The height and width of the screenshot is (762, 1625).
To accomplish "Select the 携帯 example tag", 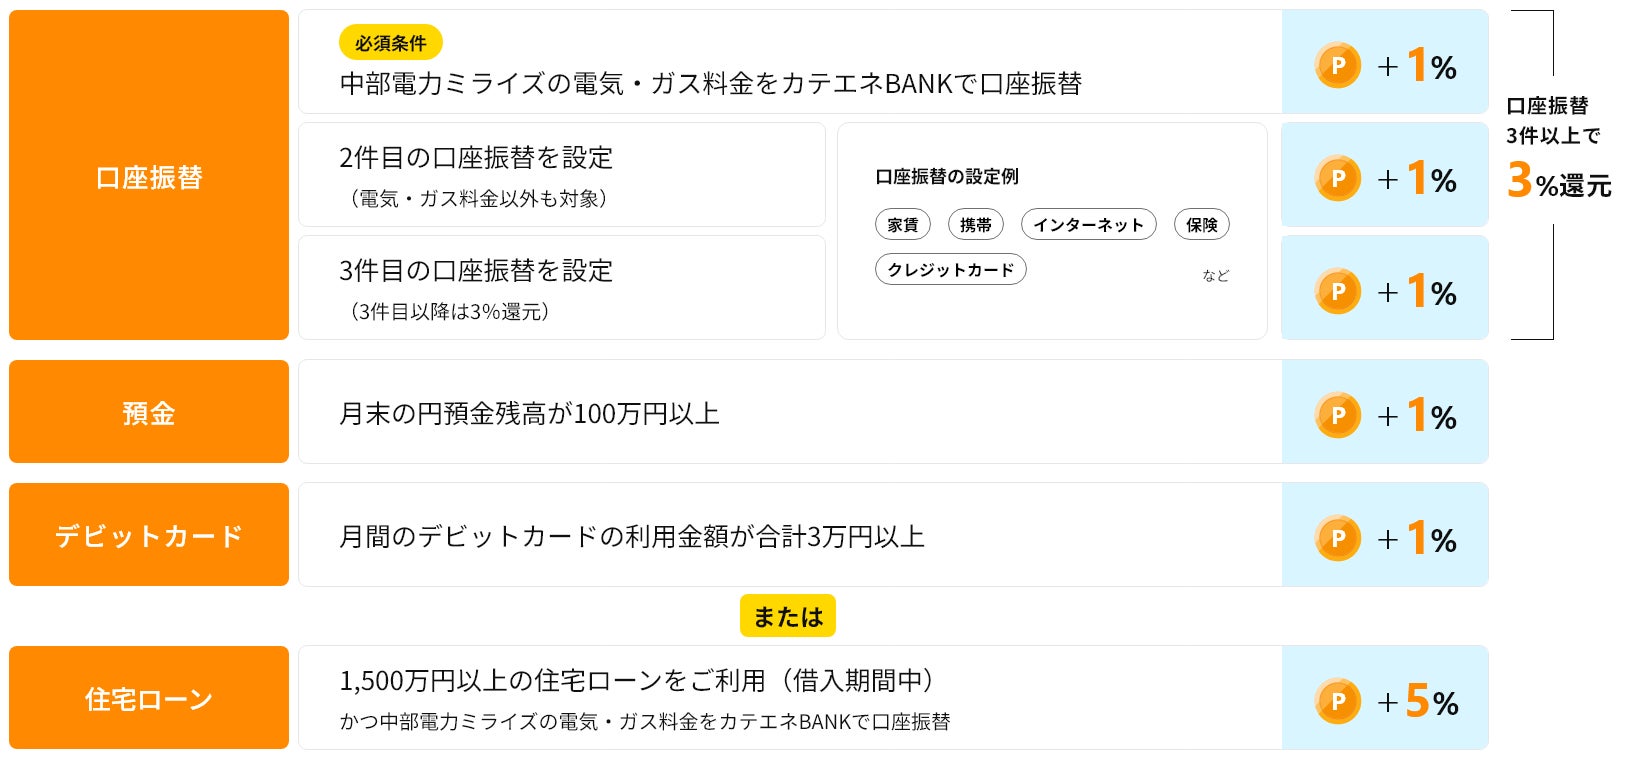I will [x=975, y=225].
